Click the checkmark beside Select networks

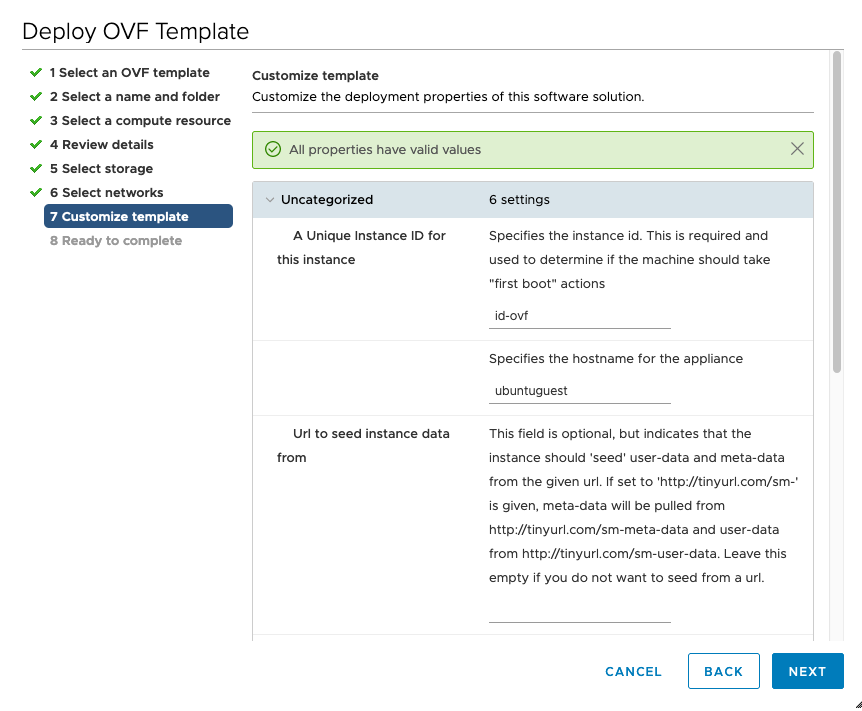coord(36,192)
